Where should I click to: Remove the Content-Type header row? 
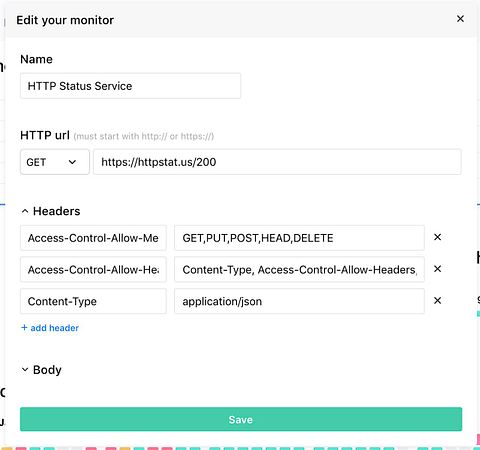[x=438, y=300]
